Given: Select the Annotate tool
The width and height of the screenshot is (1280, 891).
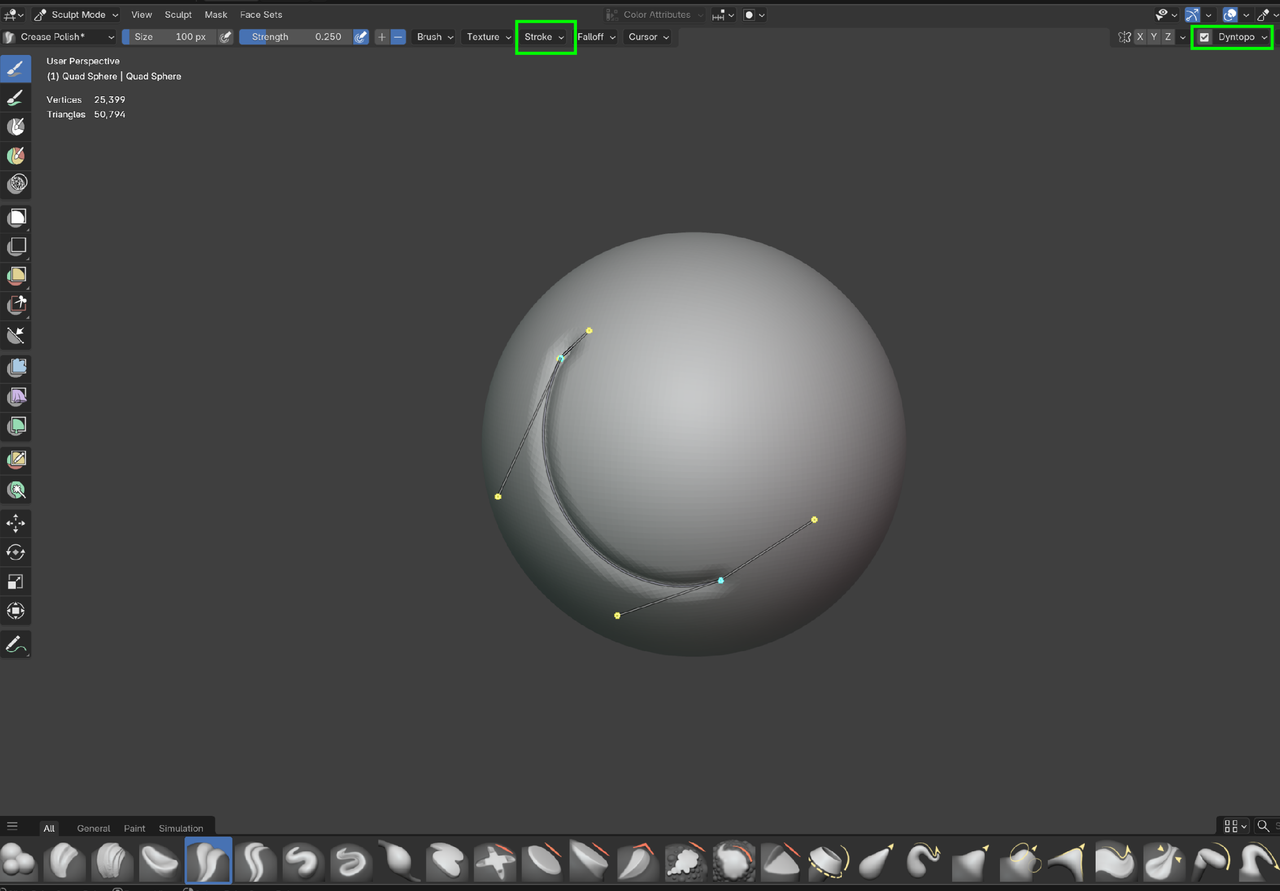Looking at the screenshot, I should [x=16, y=645].
